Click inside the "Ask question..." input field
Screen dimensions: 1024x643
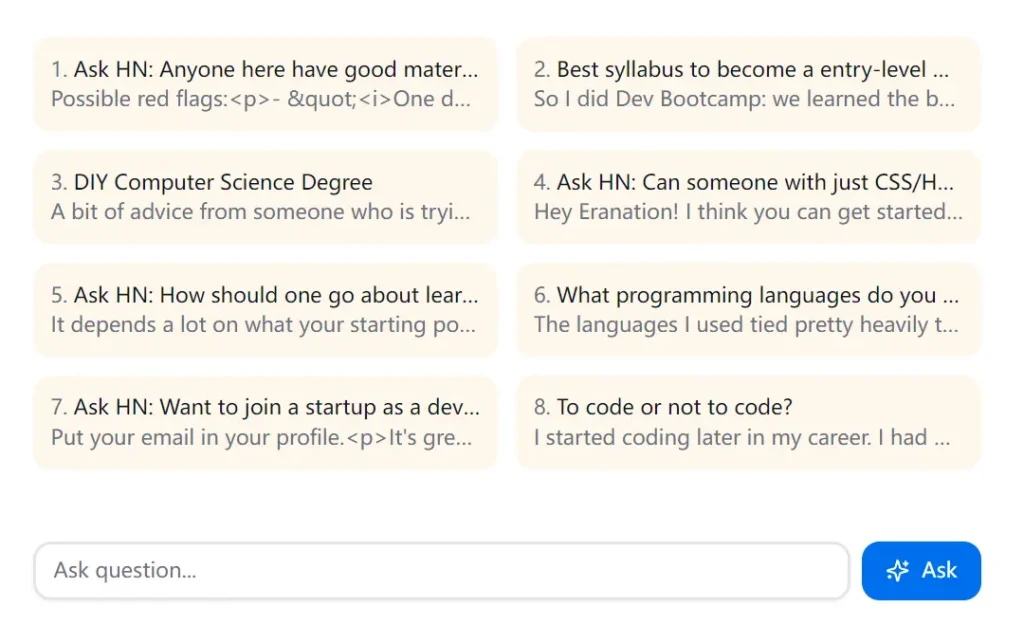441,570
